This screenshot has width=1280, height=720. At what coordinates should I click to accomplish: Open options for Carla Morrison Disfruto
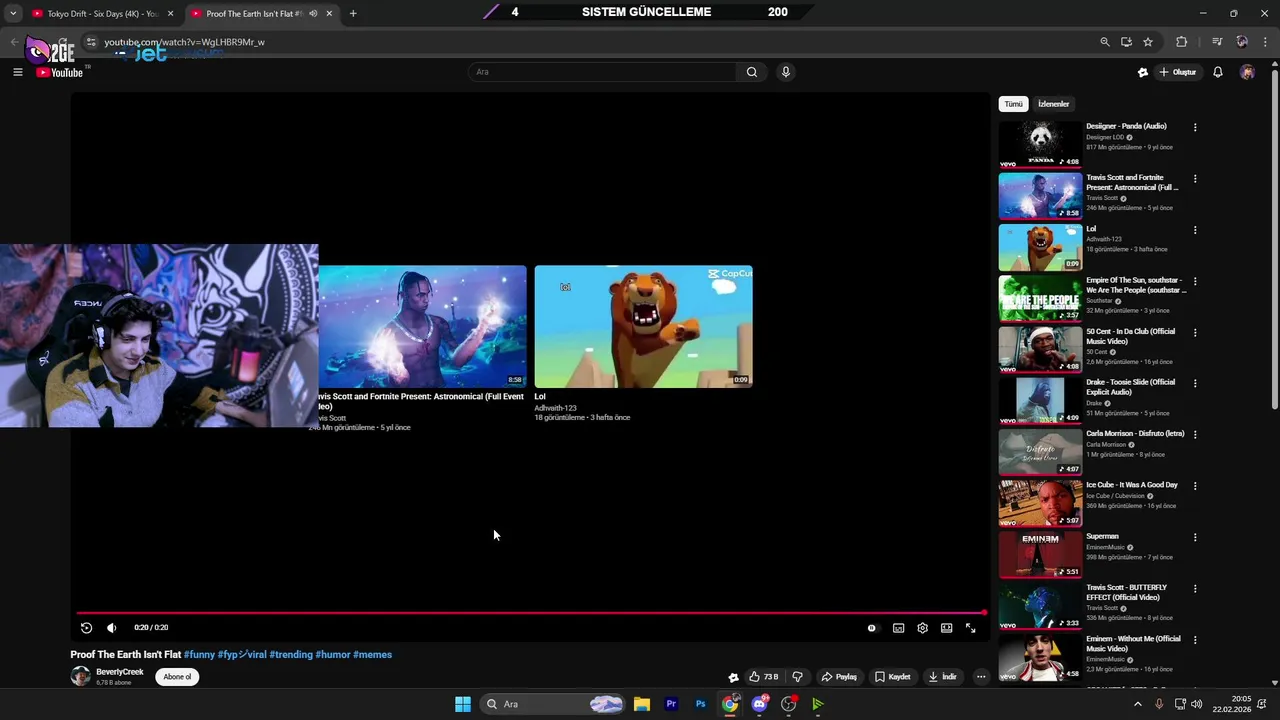[1195, 435]
